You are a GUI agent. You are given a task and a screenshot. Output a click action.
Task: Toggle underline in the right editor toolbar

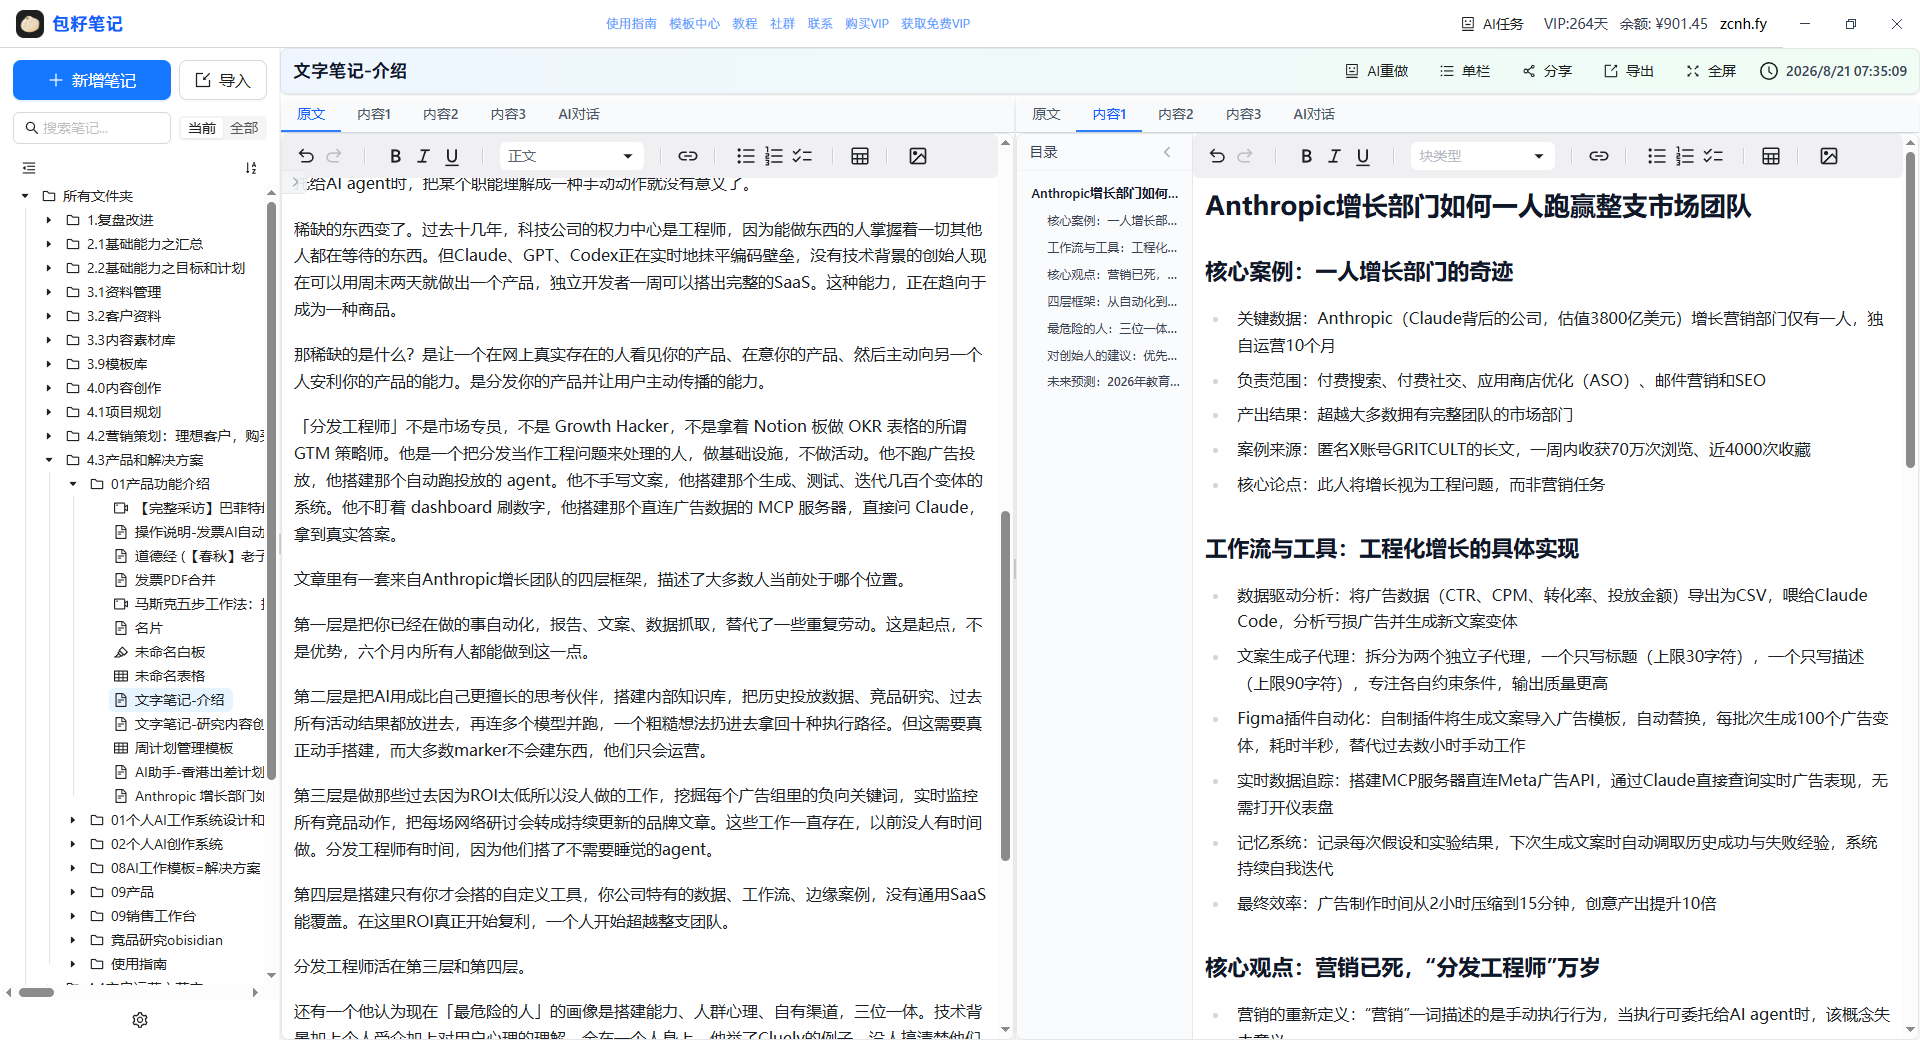click(x=1363, y=156)
